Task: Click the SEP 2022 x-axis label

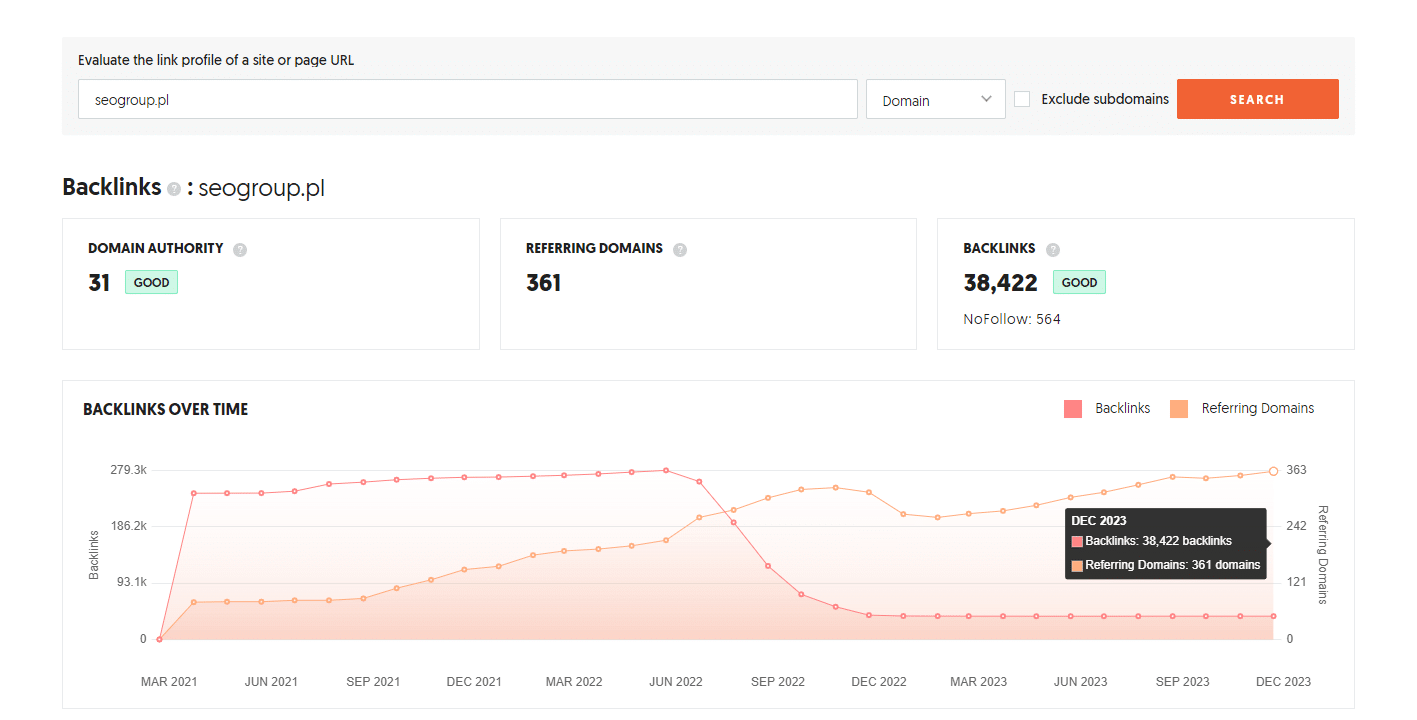Action: pos(778,682)
